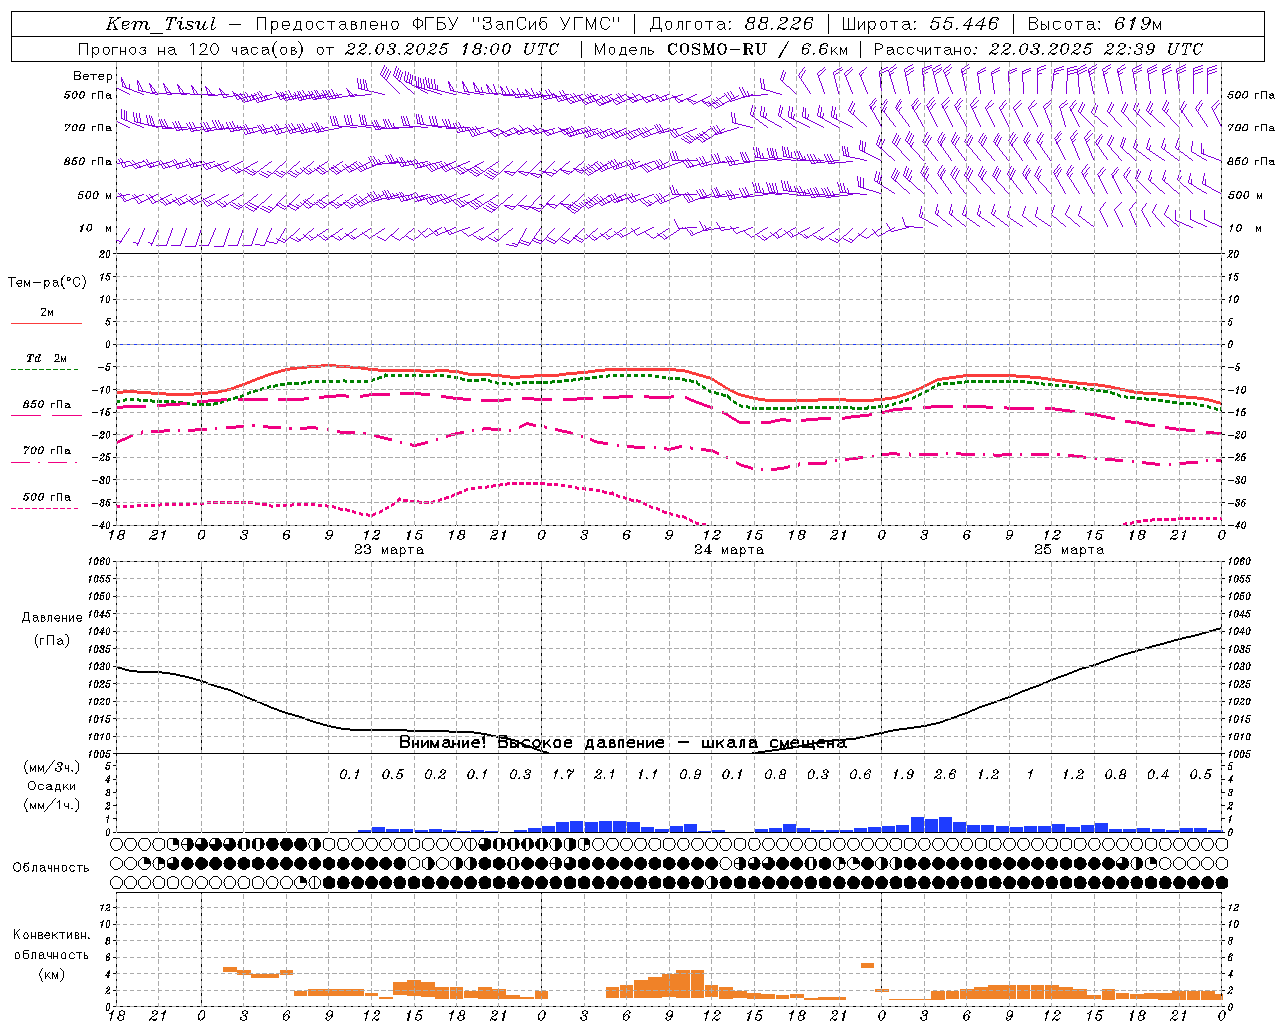Click the Высота: 619м header field
Screen dimensions: 1280x1024
1095,24
